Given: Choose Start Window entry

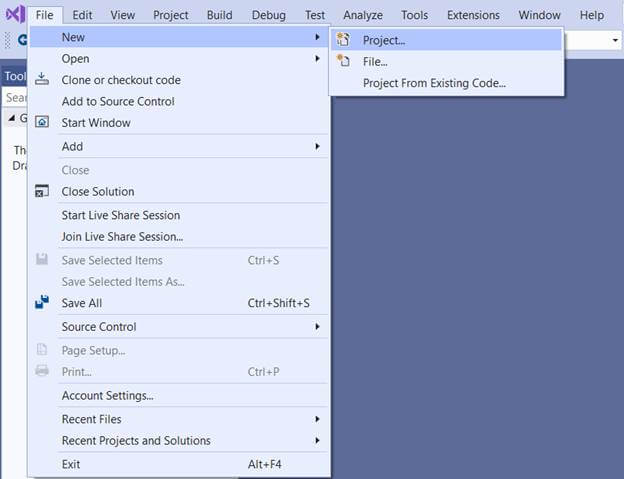Looking at the screenshot, I should (x=179, y=123).
